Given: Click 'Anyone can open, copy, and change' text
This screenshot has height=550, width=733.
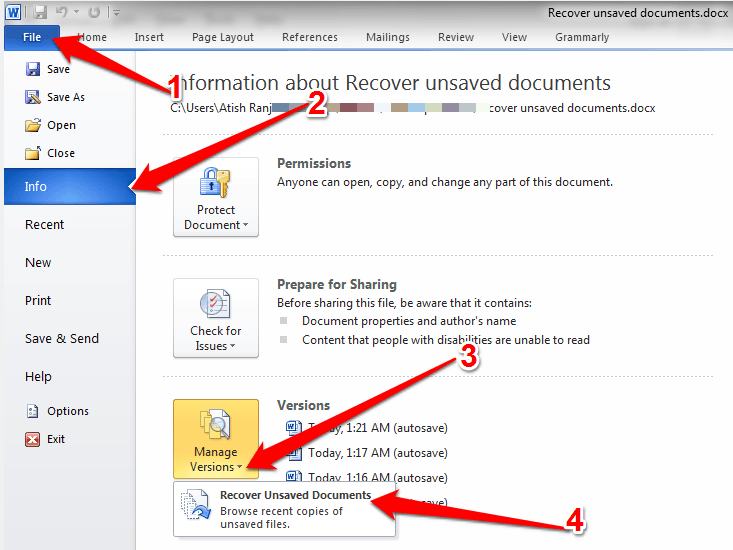Looking at the screenshot, I should pyautogui.click(x=445, y=182).
